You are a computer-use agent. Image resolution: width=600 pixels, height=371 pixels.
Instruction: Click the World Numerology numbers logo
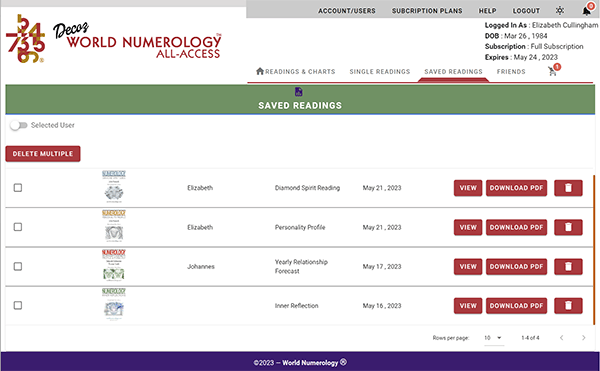point(25,38)
